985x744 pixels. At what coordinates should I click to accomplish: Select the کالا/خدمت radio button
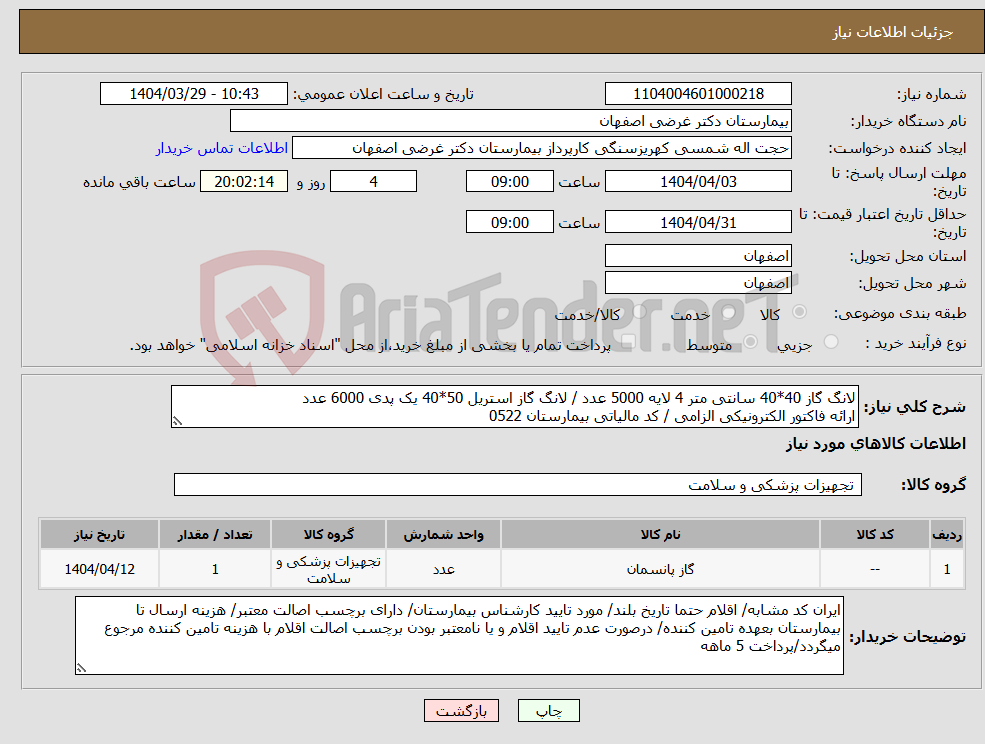(639, 312)
